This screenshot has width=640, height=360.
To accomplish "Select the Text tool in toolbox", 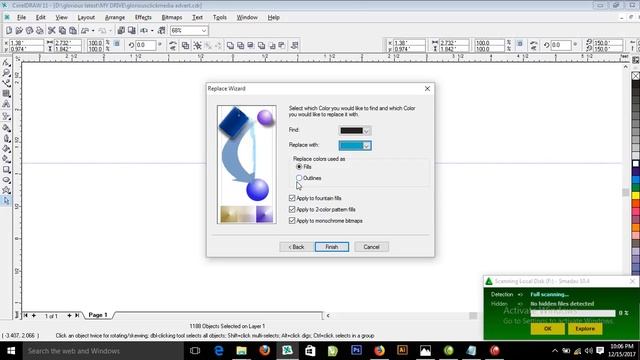I will tap(6, 104).
